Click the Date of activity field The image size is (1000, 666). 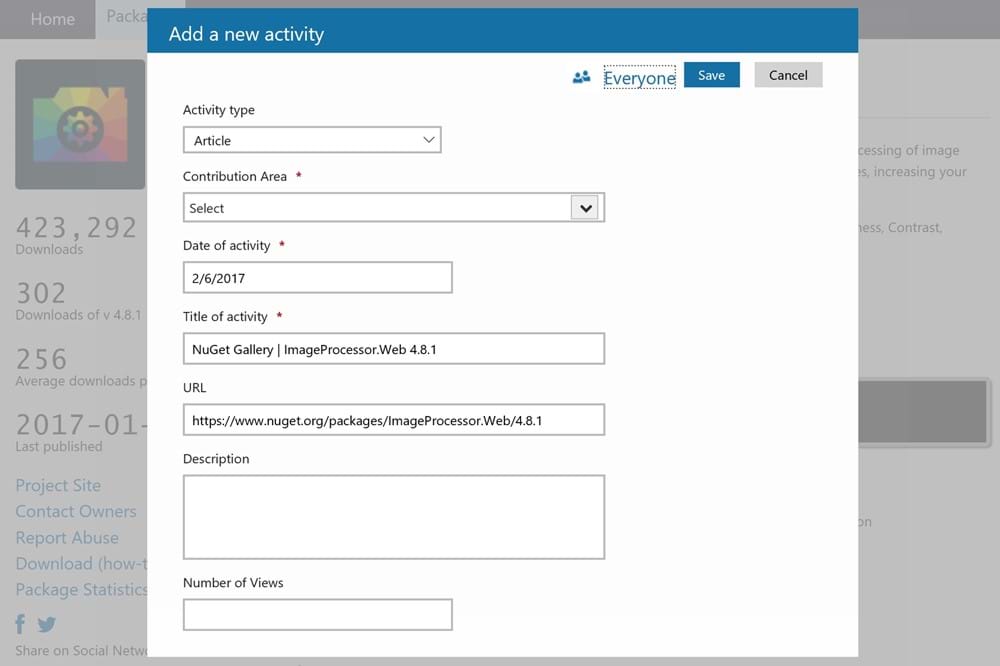pos(318,278)
